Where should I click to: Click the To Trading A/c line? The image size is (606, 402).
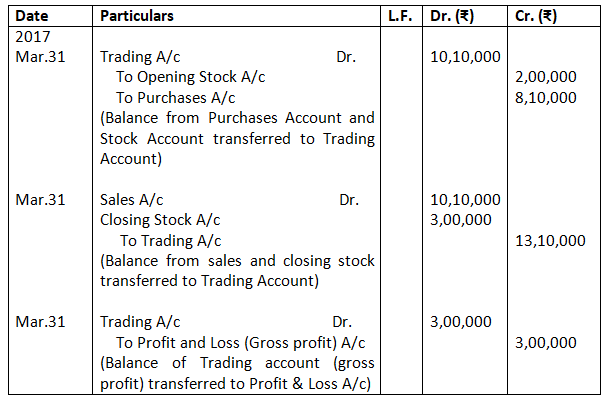(171, 240)
